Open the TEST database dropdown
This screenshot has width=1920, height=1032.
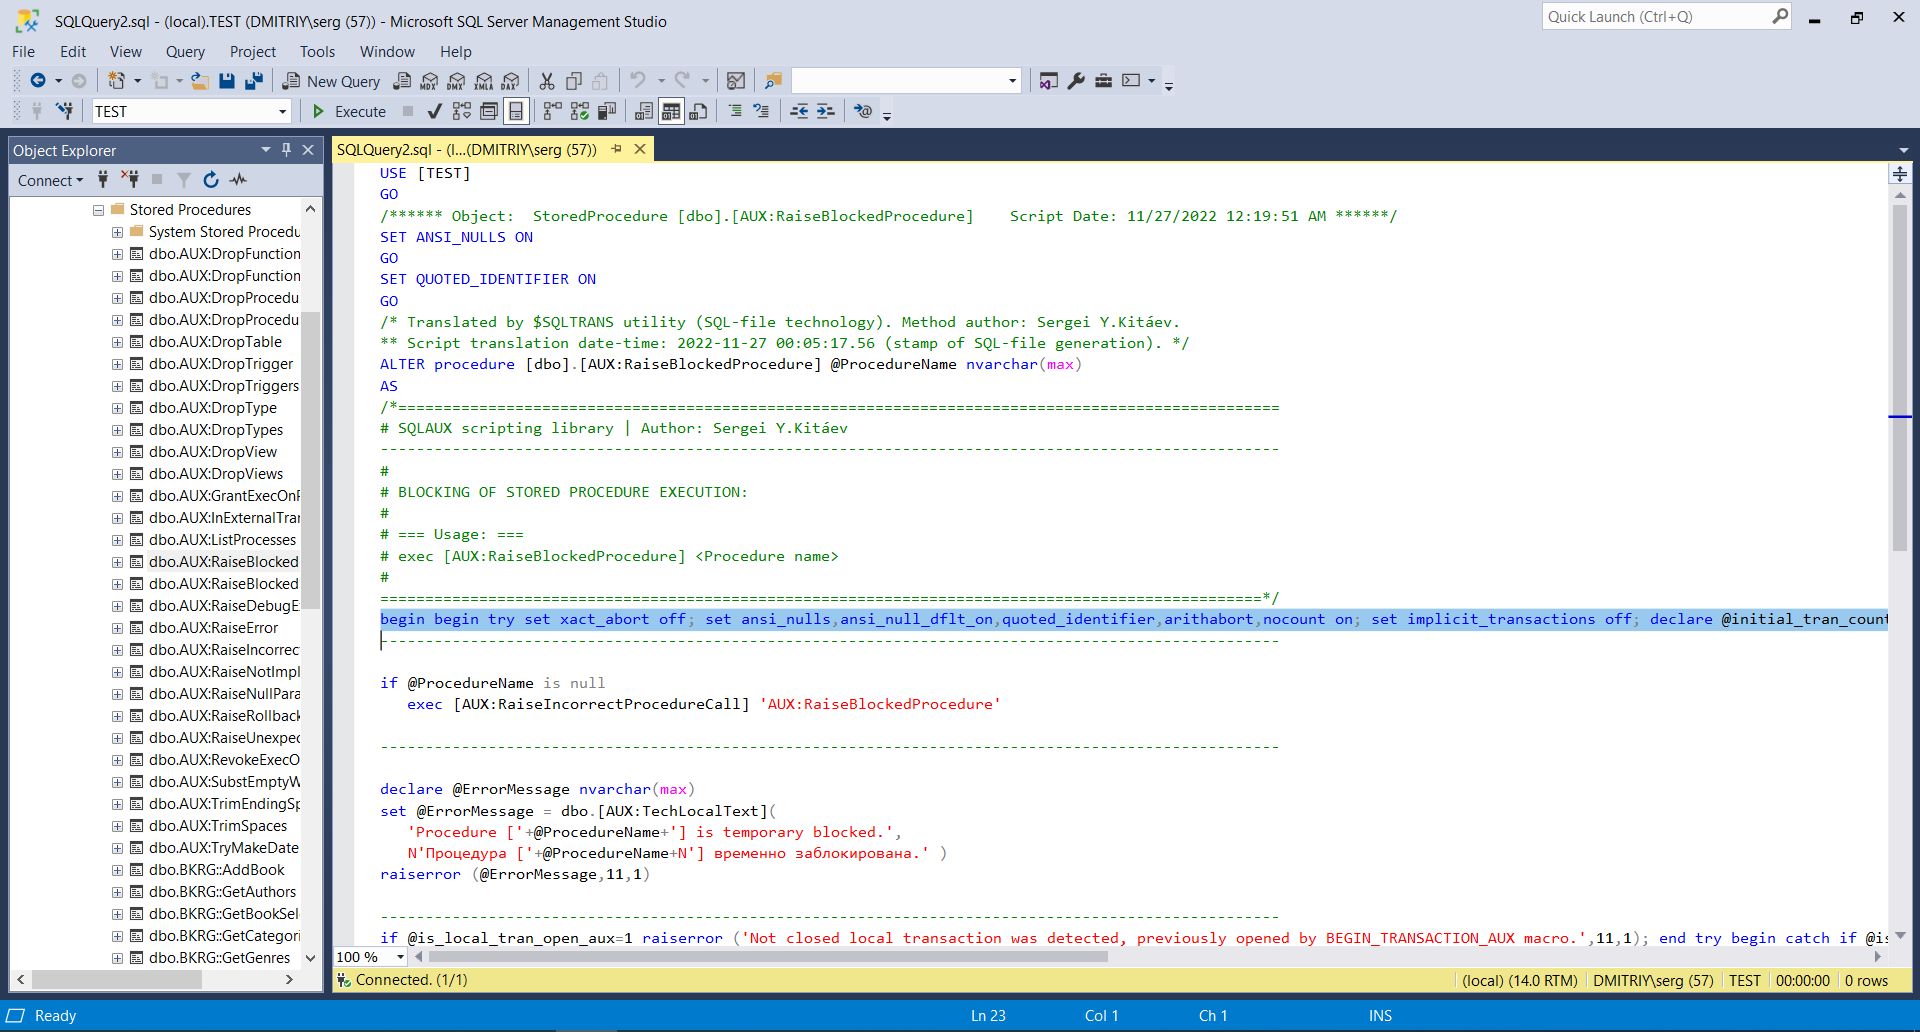[x=282, y=111]
